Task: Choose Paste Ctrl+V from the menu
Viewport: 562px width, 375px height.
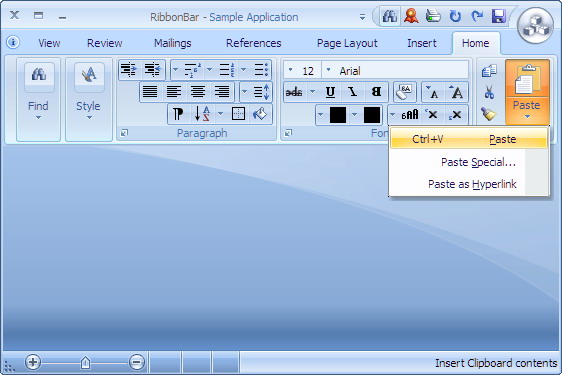Action: click(x=469, y=139)
